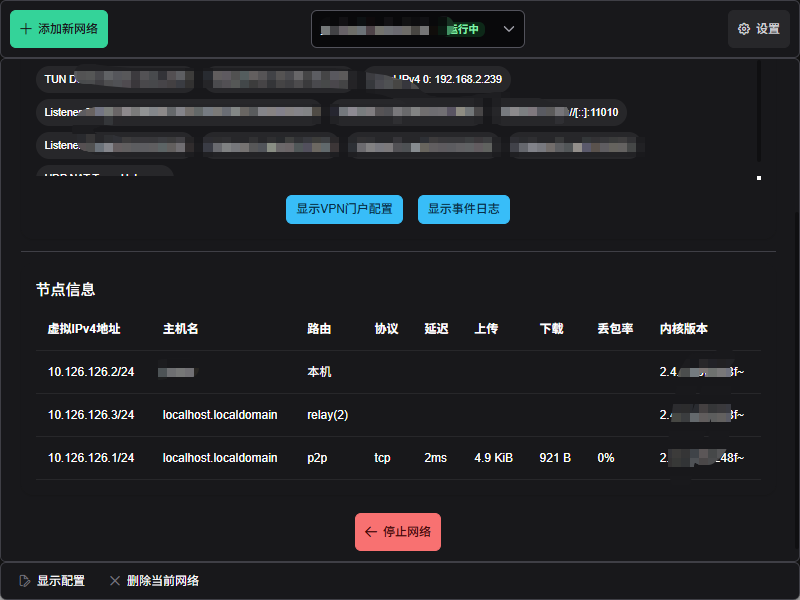
Task: Click the info panel's vertical scrollbar
Action: coord(759,110)
